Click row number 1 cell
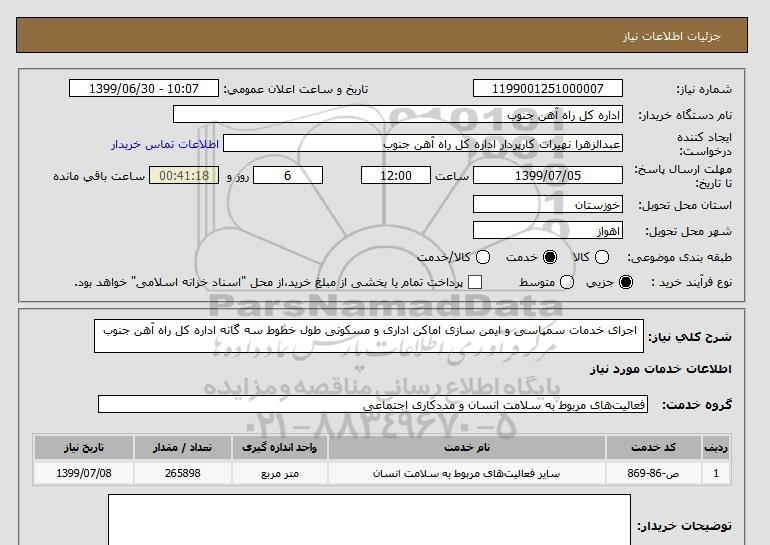The width and height of the screenshot is (770, 545). [716, 473]
